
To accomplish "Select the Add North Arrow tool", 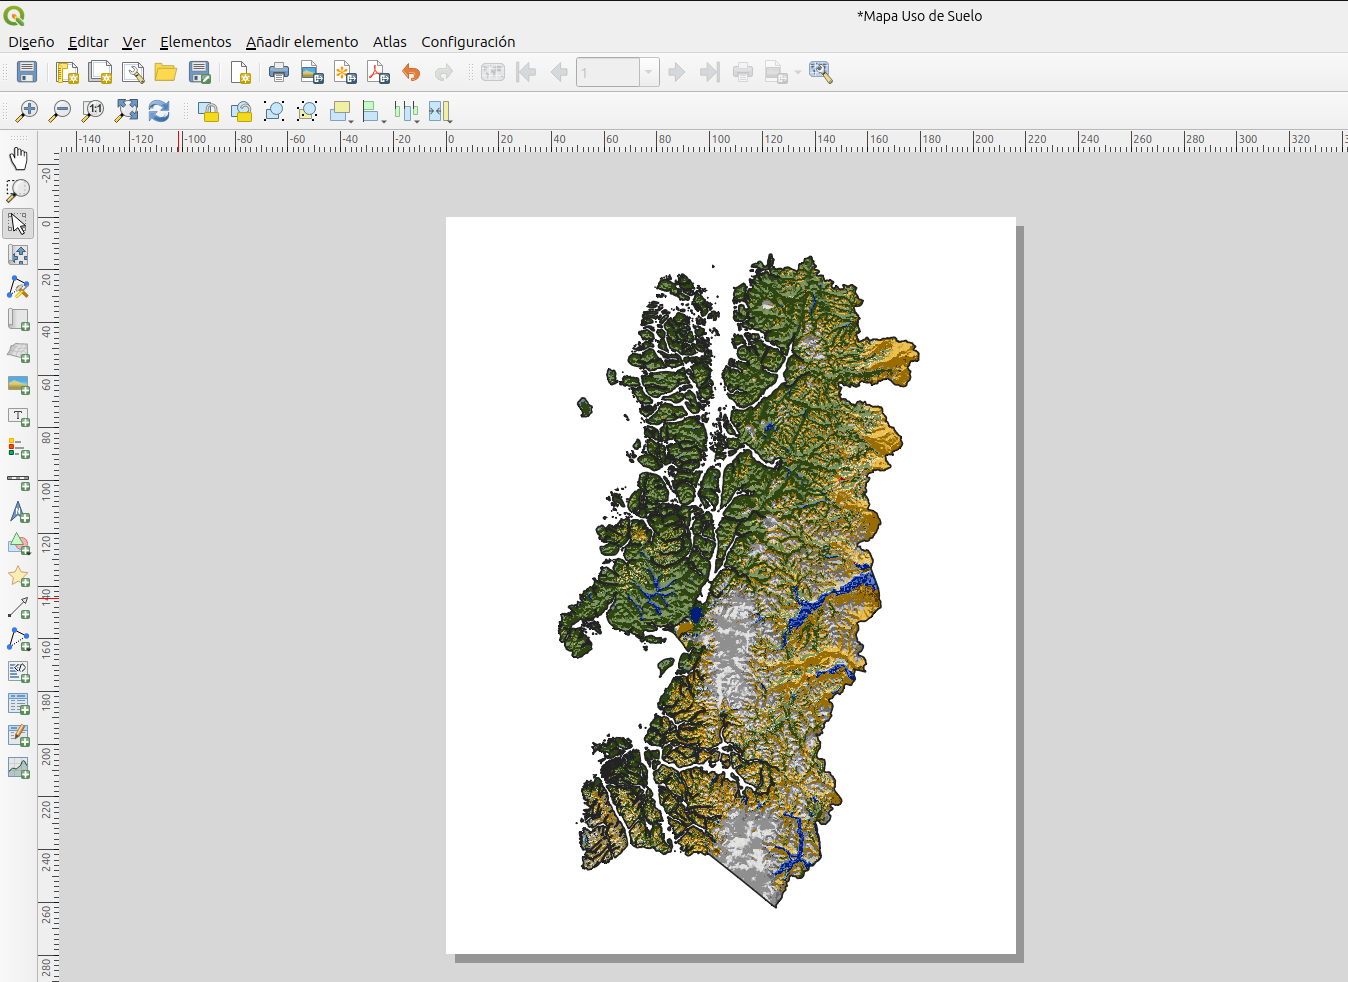I will click(x=18, y=512).
